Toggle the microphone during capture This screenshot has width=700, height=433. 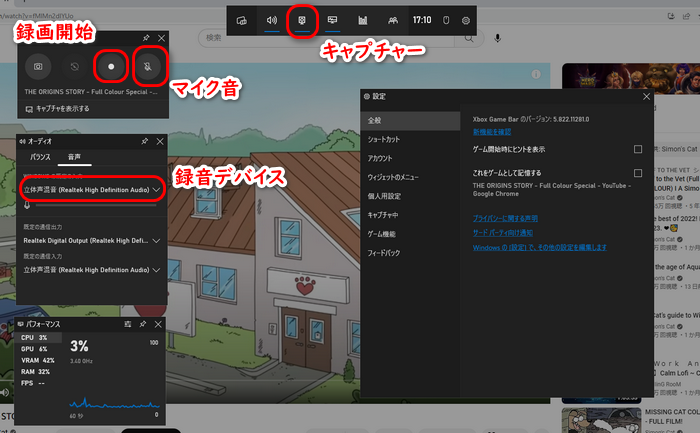pyautogui.click(x=147, y=65)
